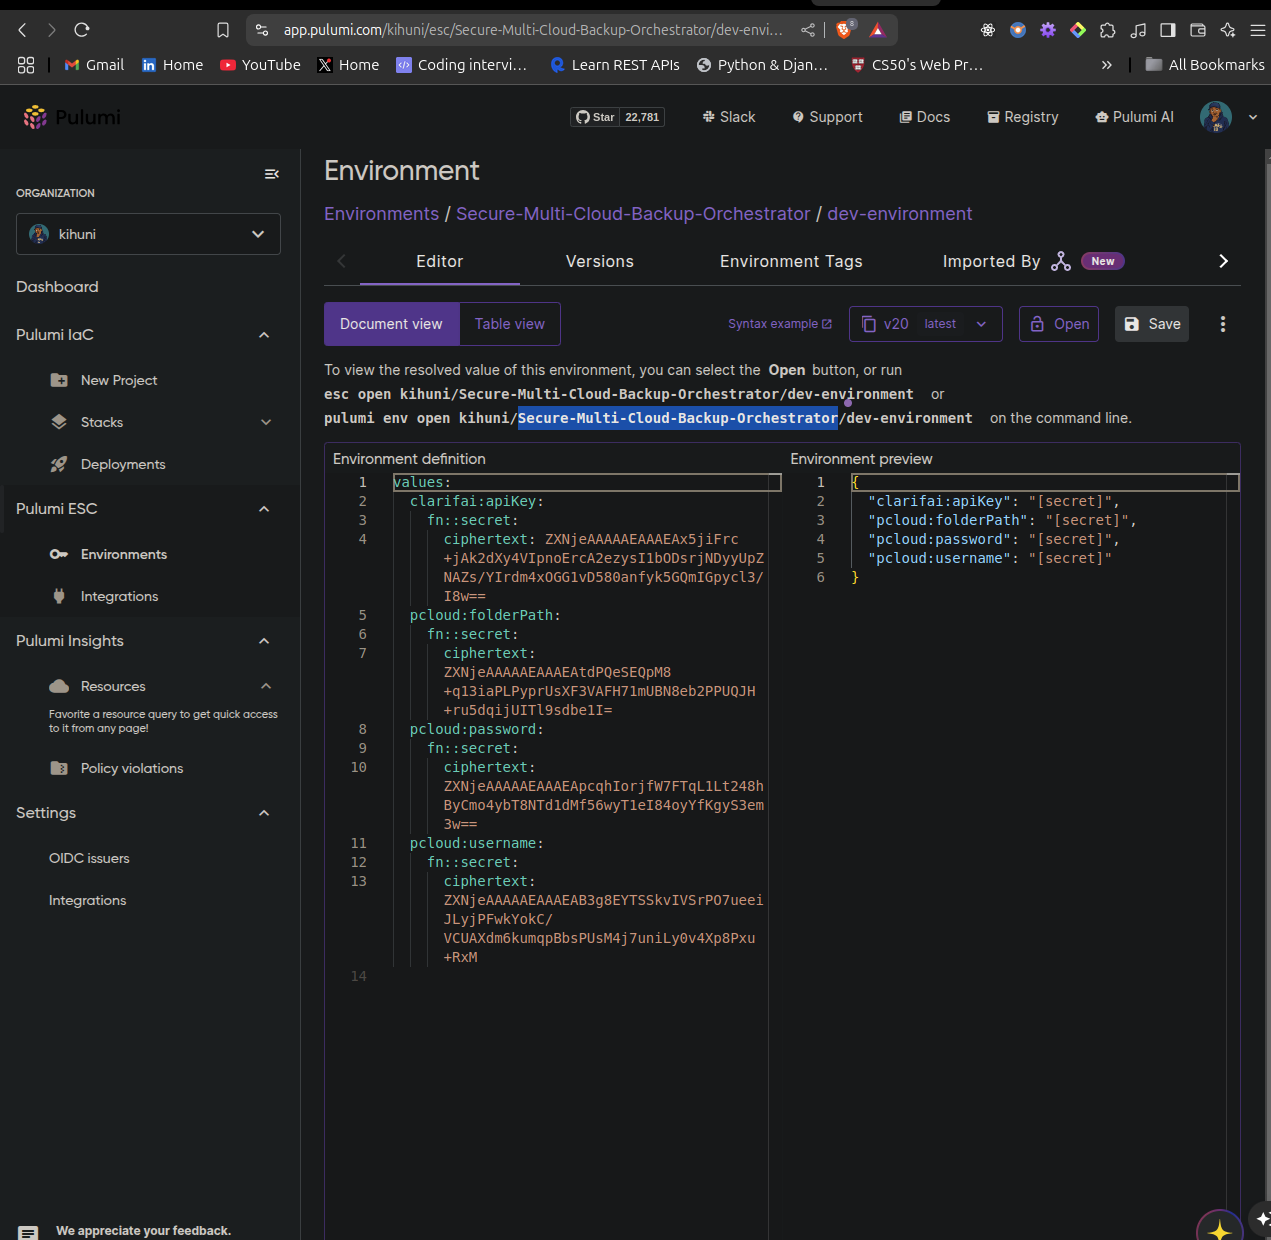Image resolution: width=1271 pixels, height=1240 pixels.
Task: Open Docs link
Action: [925, 117]
